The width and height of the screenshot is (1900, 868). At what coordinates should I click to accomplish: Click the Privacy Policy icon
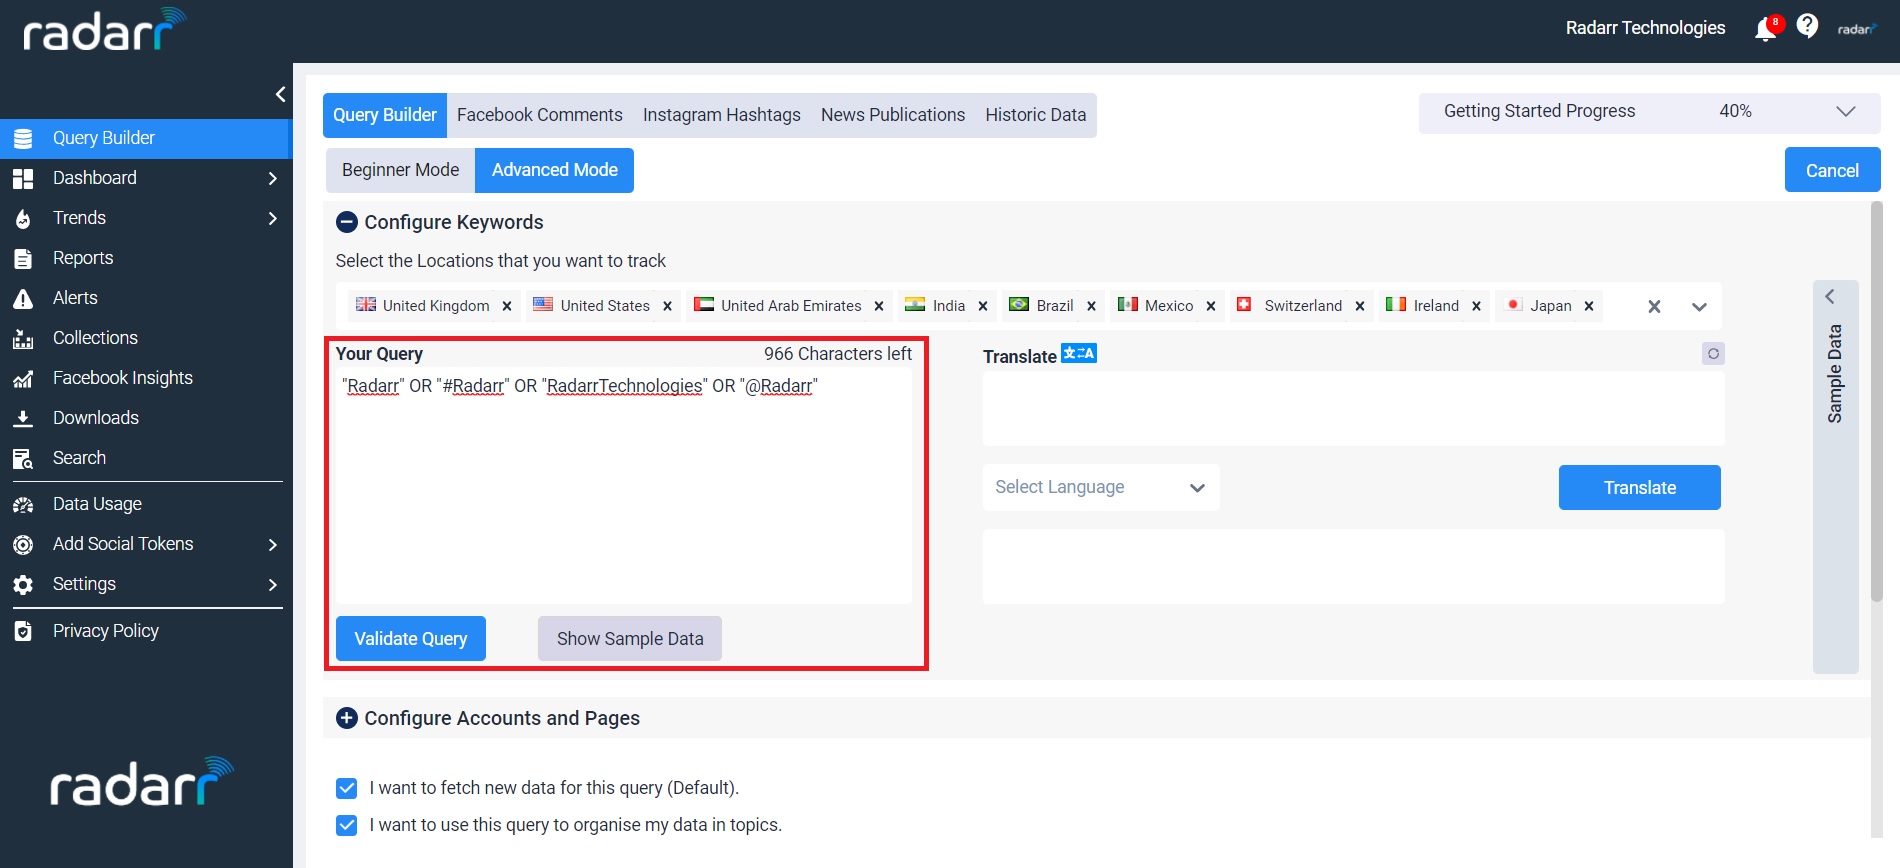coord(23,632)
